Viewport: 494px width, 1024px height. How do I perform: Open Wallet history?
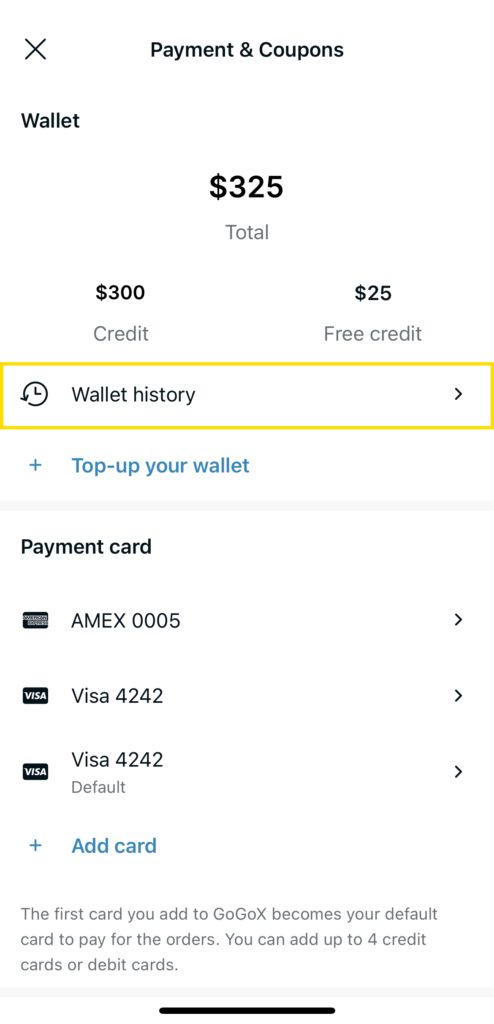pyautogui.click(x=247, y=395)
